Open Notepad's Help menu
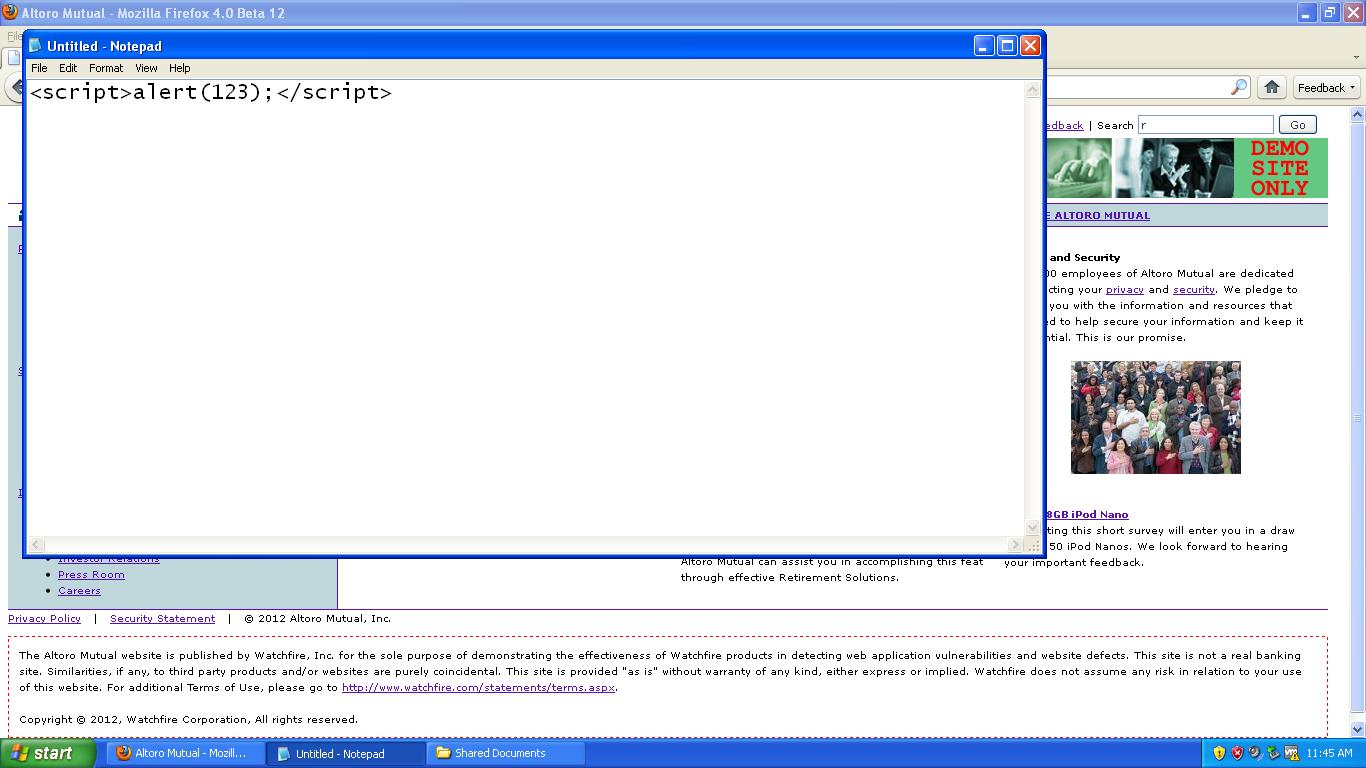Image resolution: width=1366 pixels, height=768 pixels. click(x=180, y=68)
